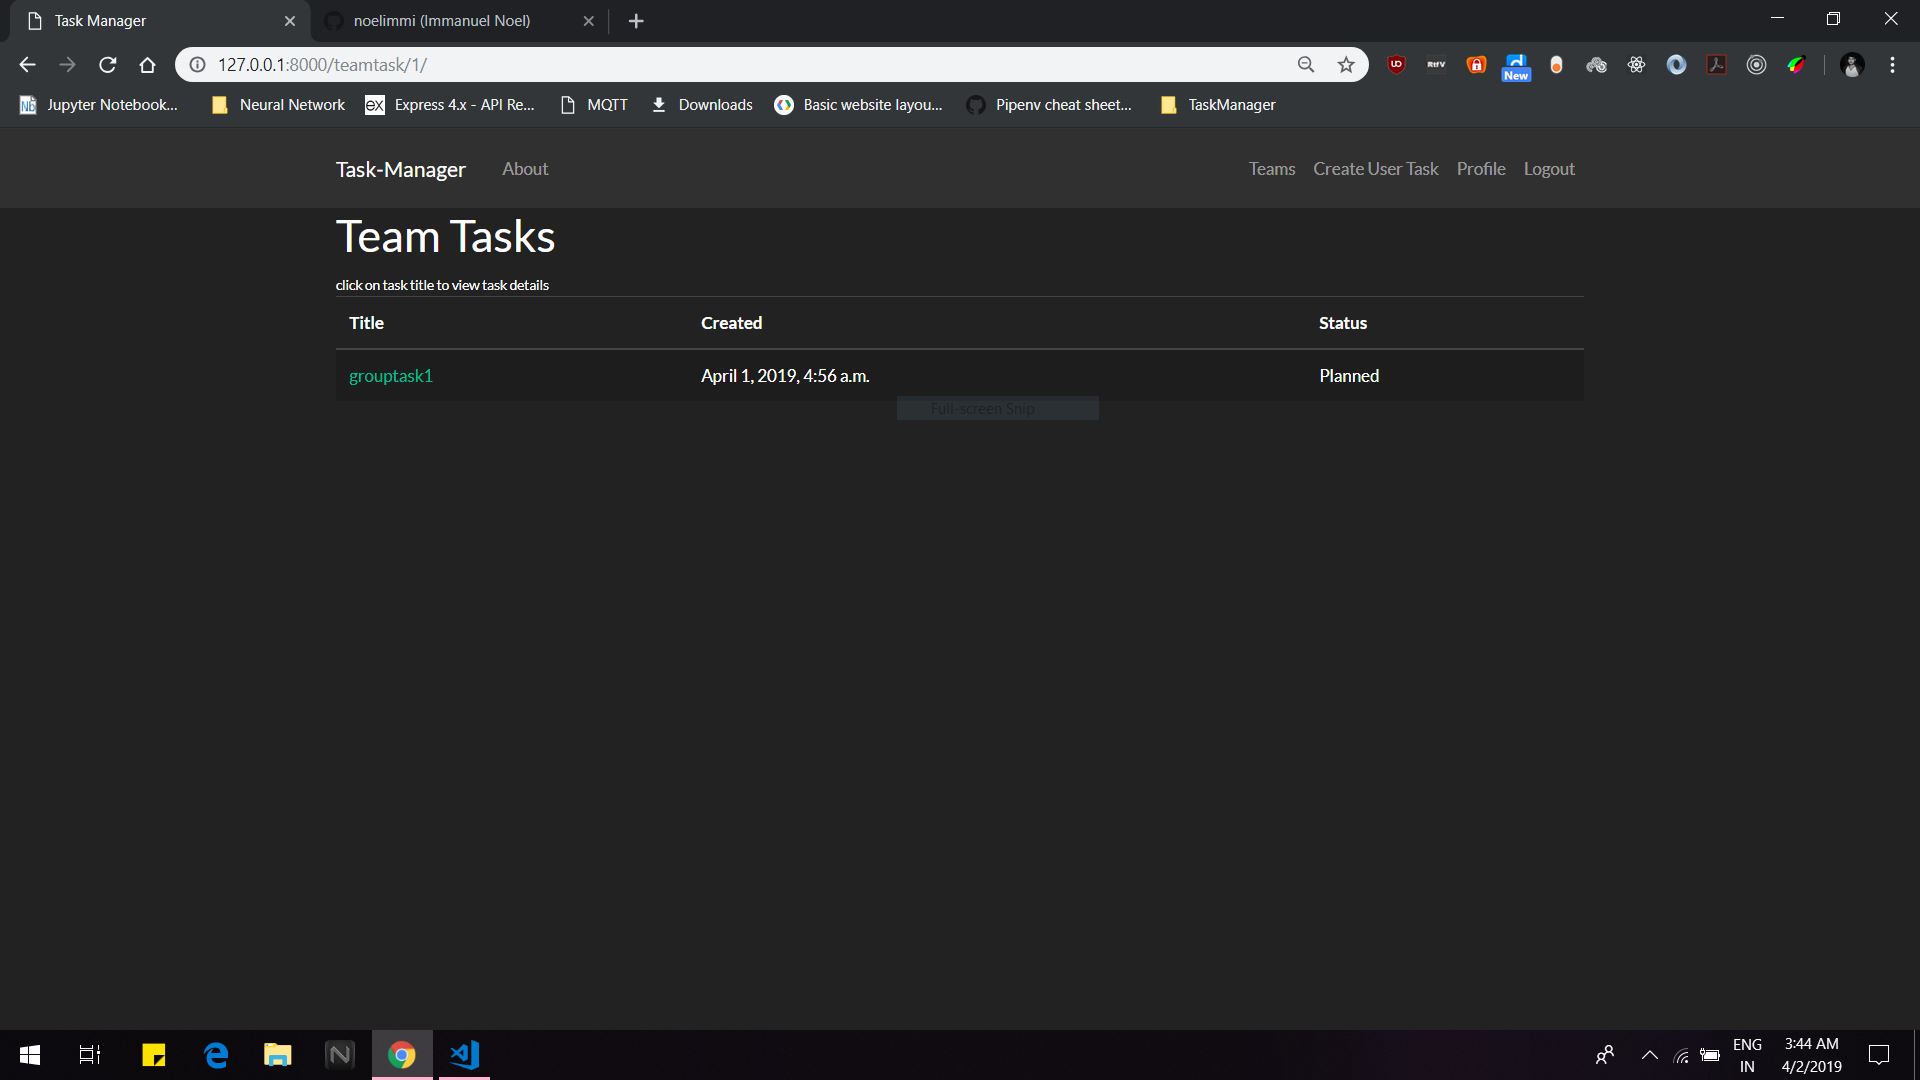1920x1080 pixels.
Task: Launch Sticky Notes from taskbar
Action: coord(154,1055)
